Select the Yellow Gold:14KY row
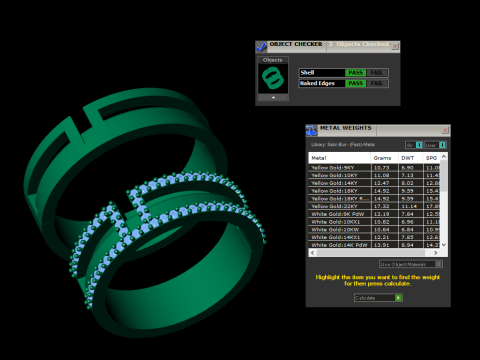 click(x=374, y=183)
